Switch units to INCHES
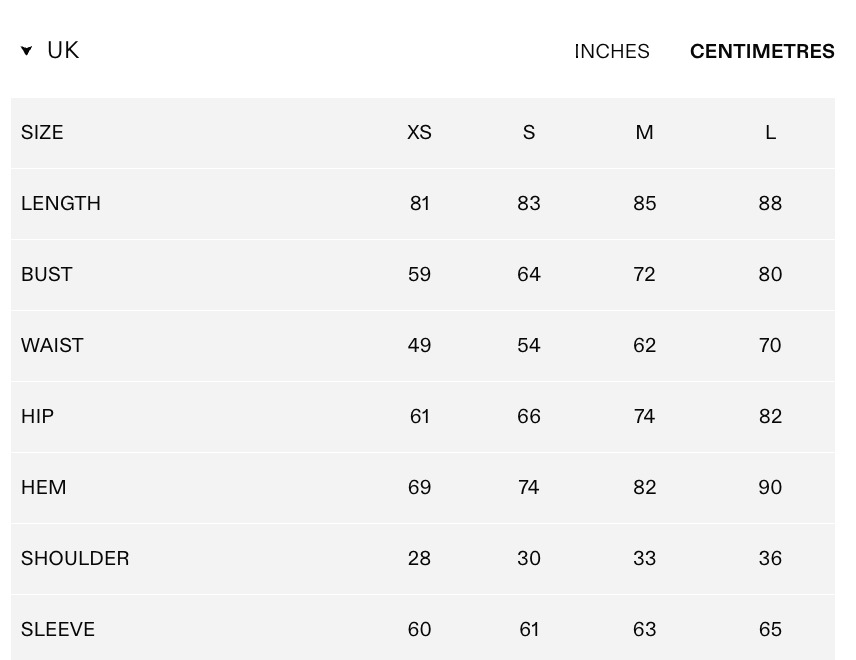 click(611, 51)
